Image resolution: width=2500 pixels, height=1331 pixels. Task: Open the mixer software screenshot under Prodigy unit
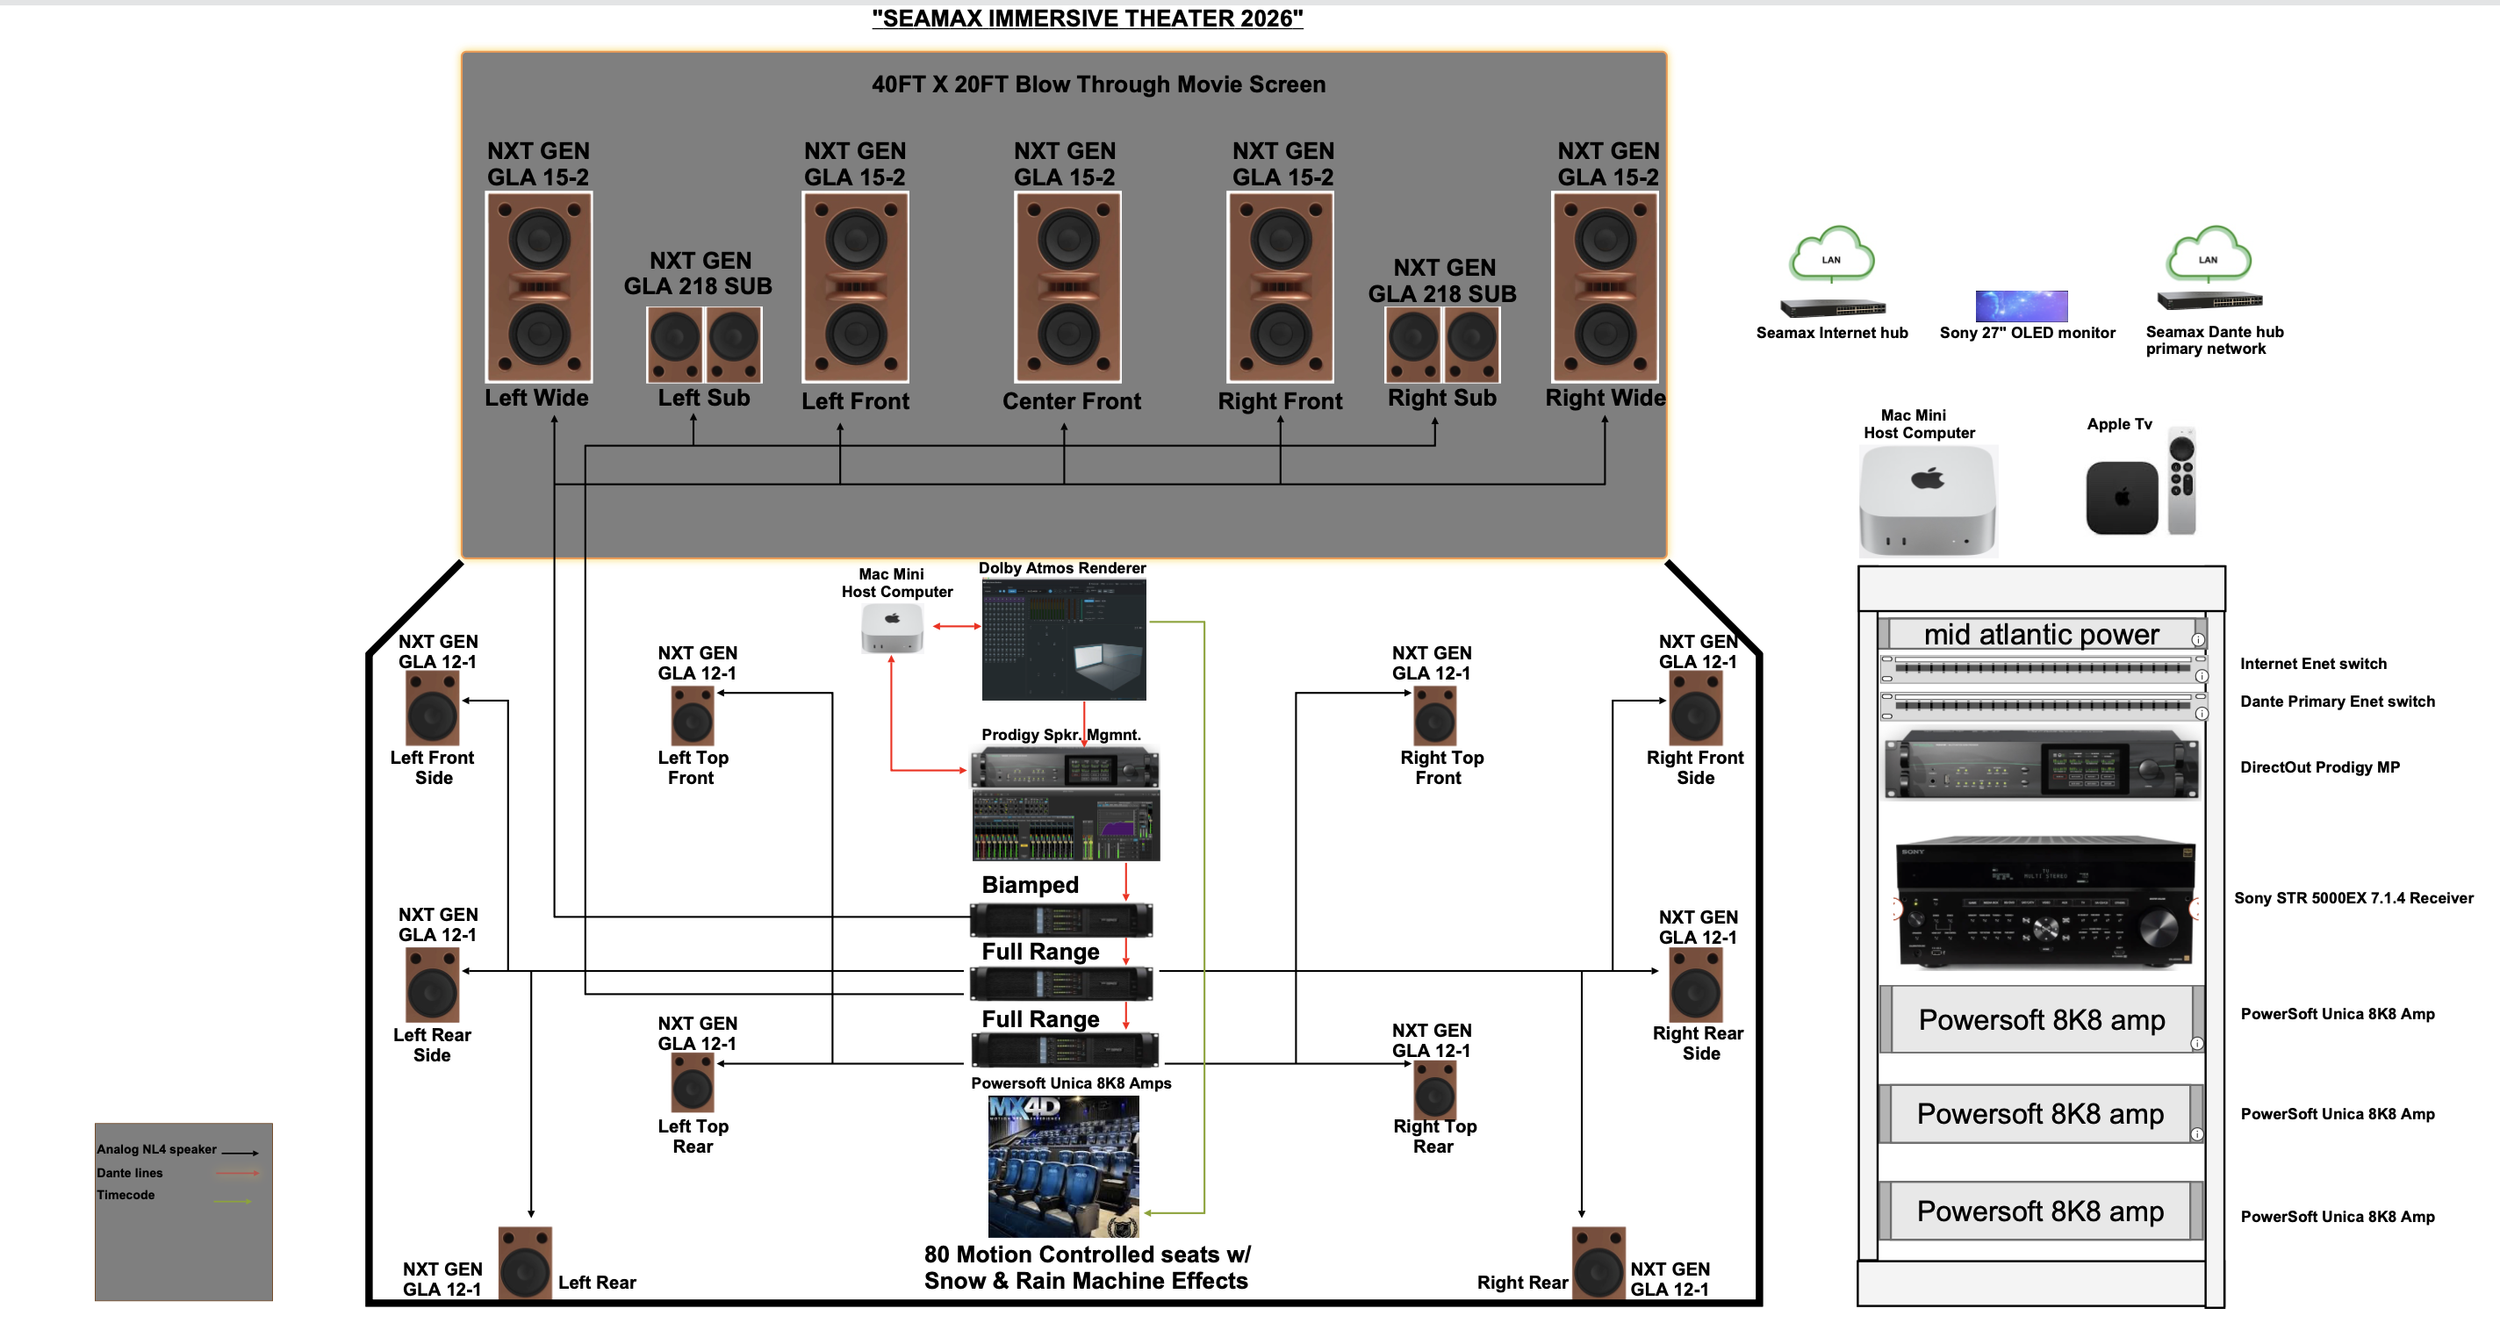[x=1066, y=825]
